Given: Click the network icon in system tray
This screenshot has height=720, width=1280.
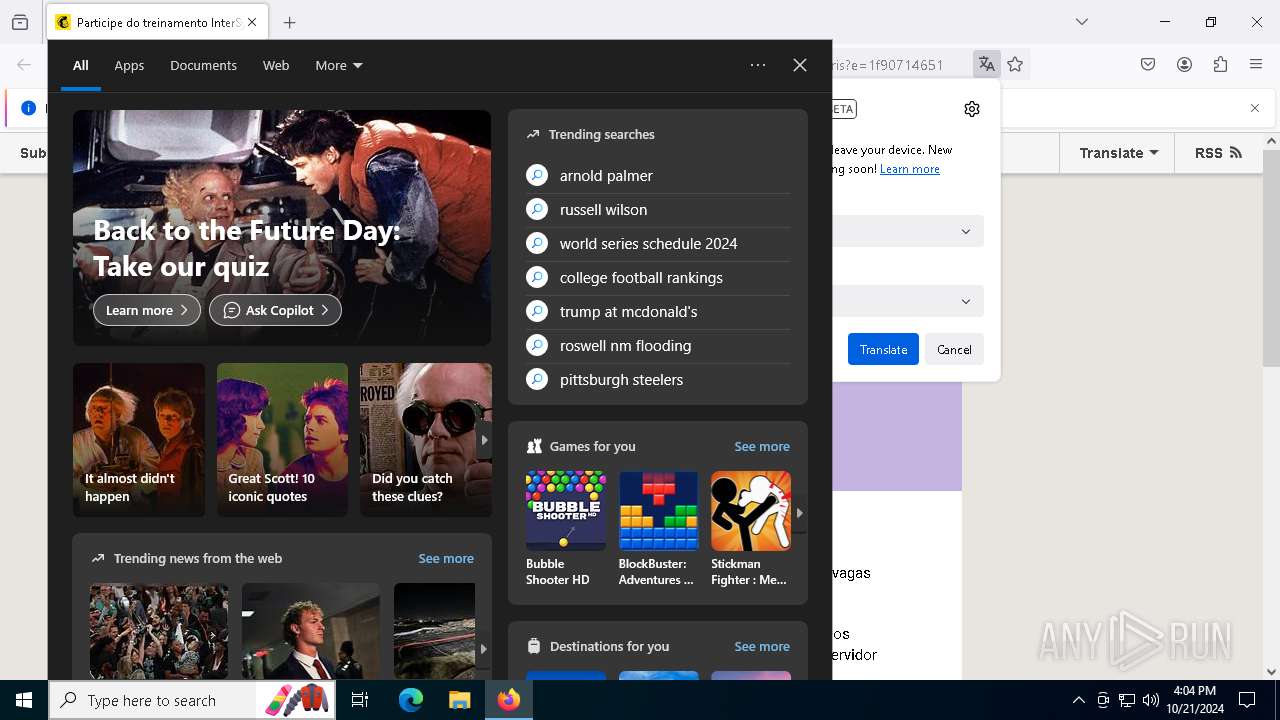Looking at the screenshot, I should tap(1127, 700).
